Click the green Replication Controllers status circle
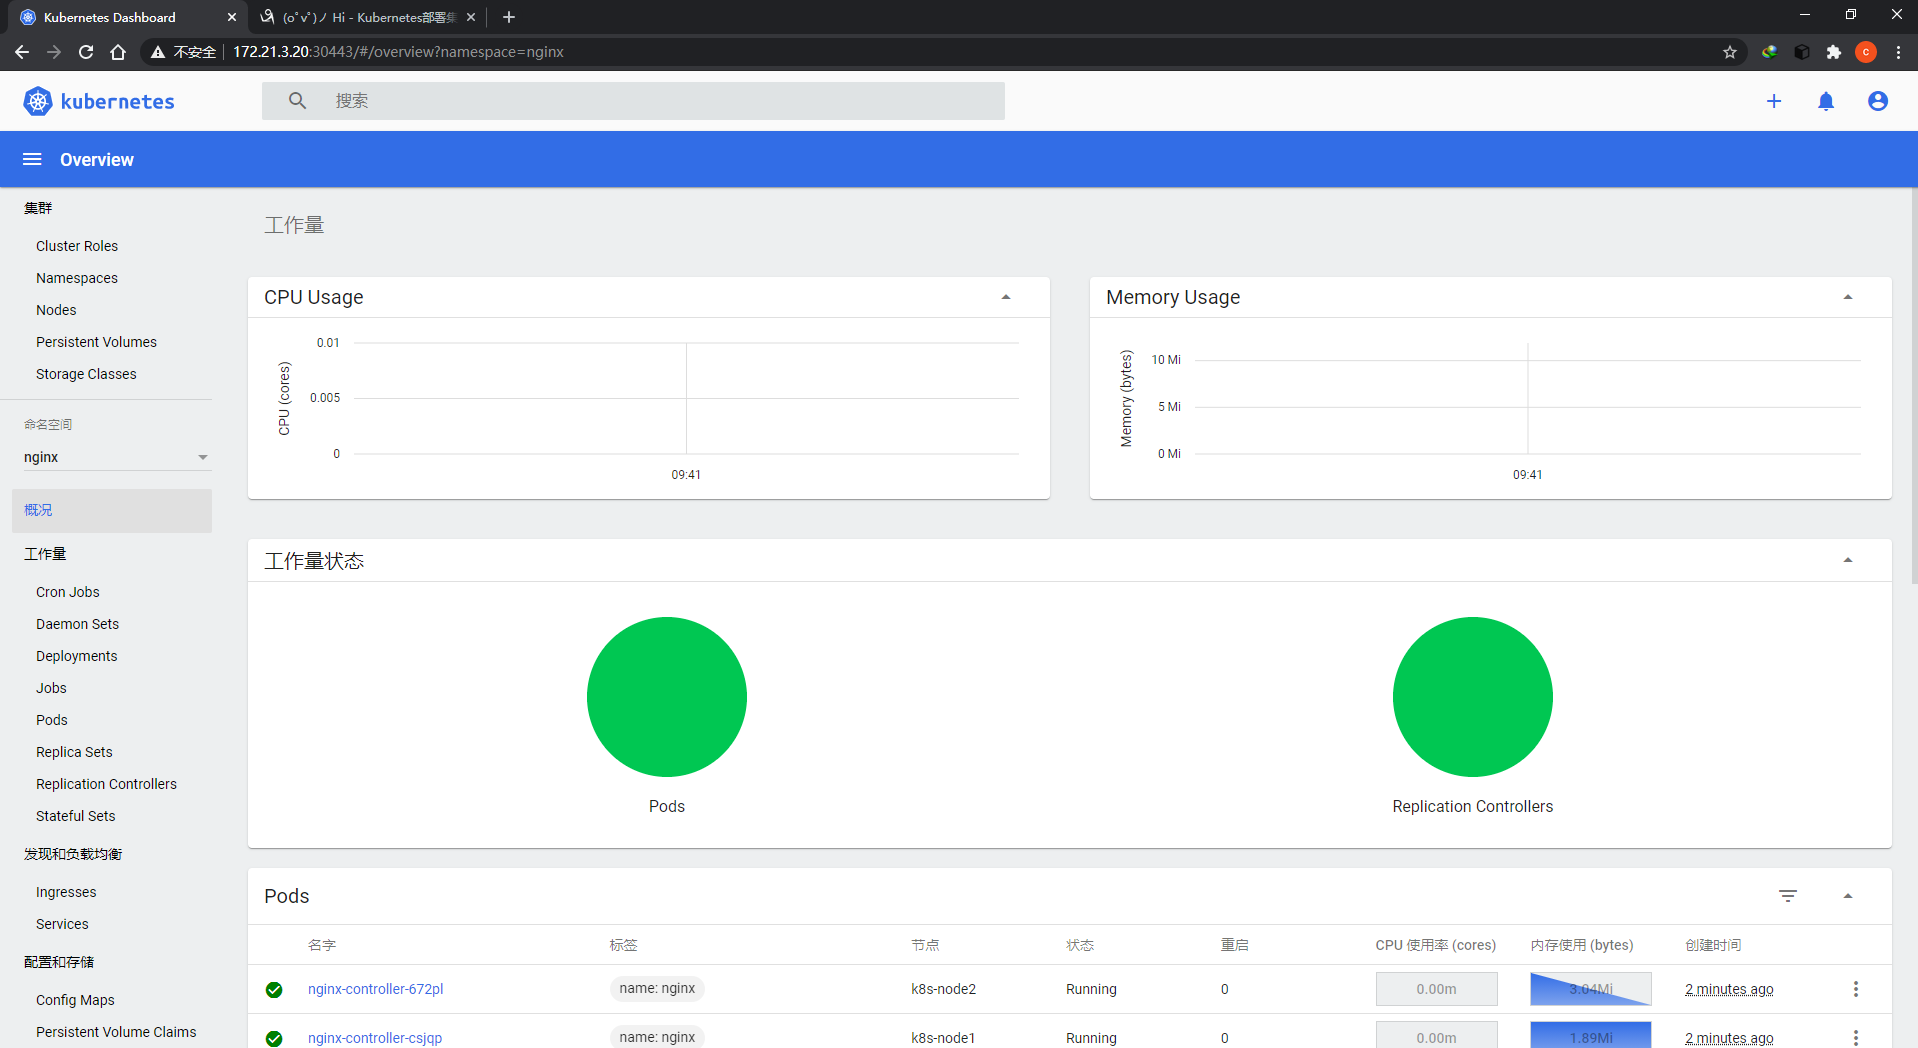Image resolution: width=1918 pixels, height=1048 pixels. [1473, 697]
